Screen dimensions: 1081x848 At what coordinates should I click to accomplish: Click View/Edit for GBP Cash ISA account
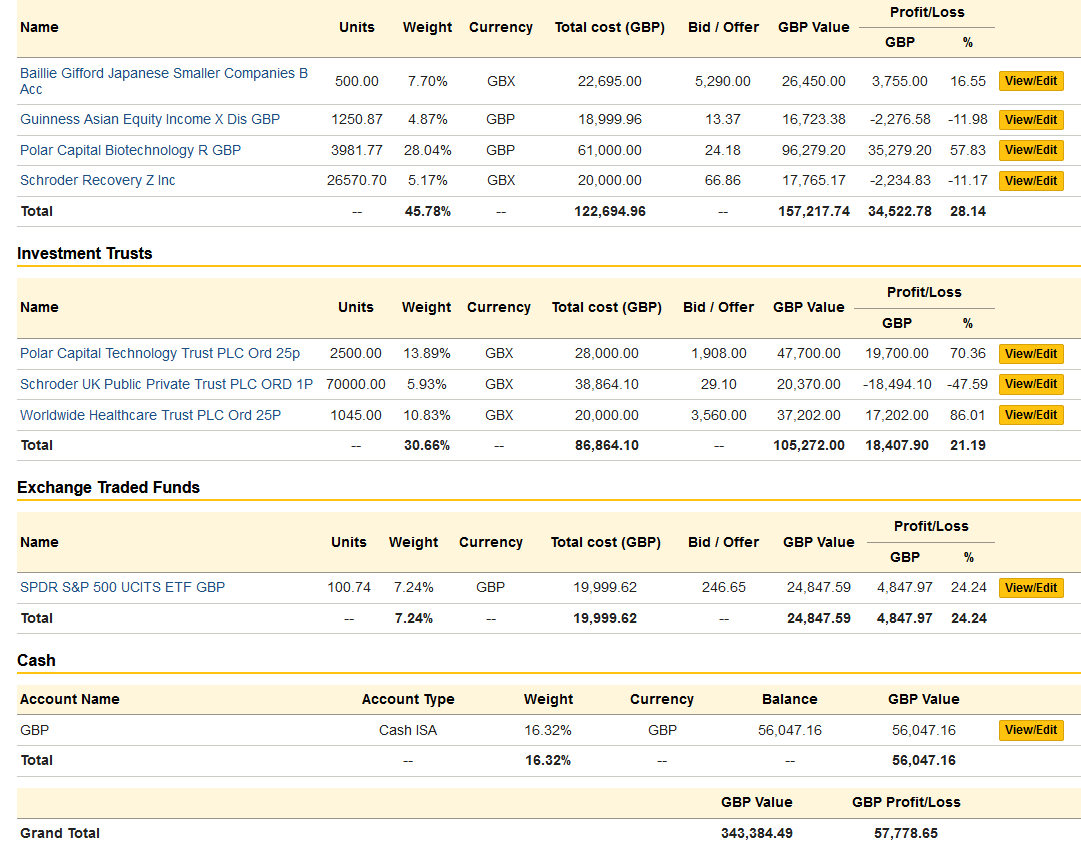click(1031, 730)
